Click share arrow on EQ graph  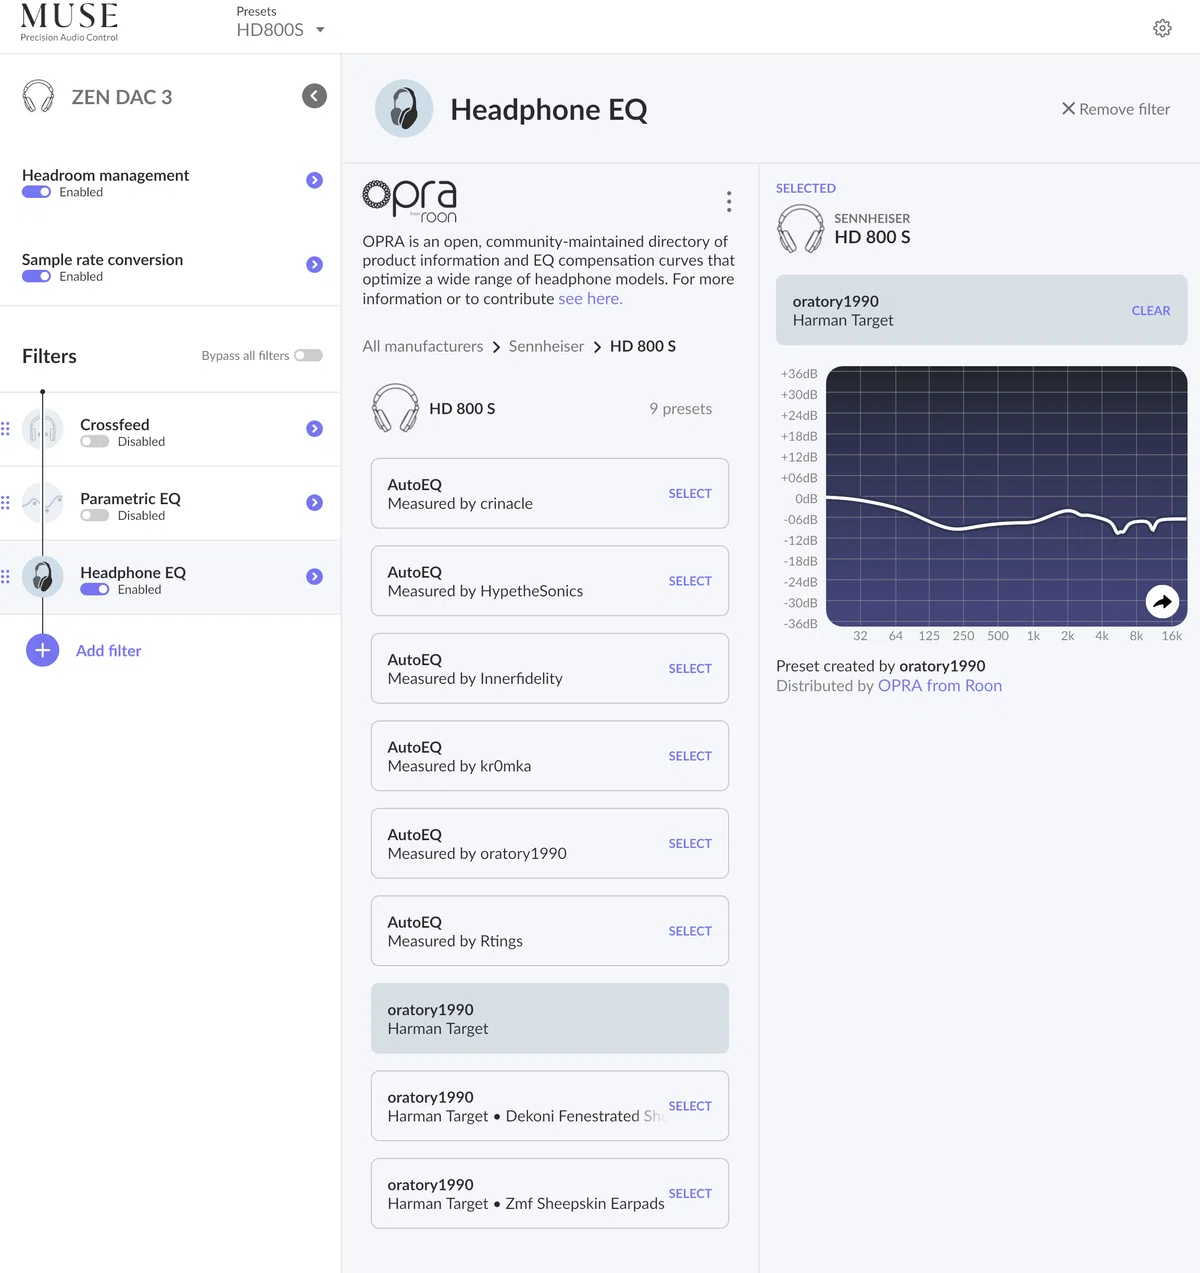pos(1162,602)
